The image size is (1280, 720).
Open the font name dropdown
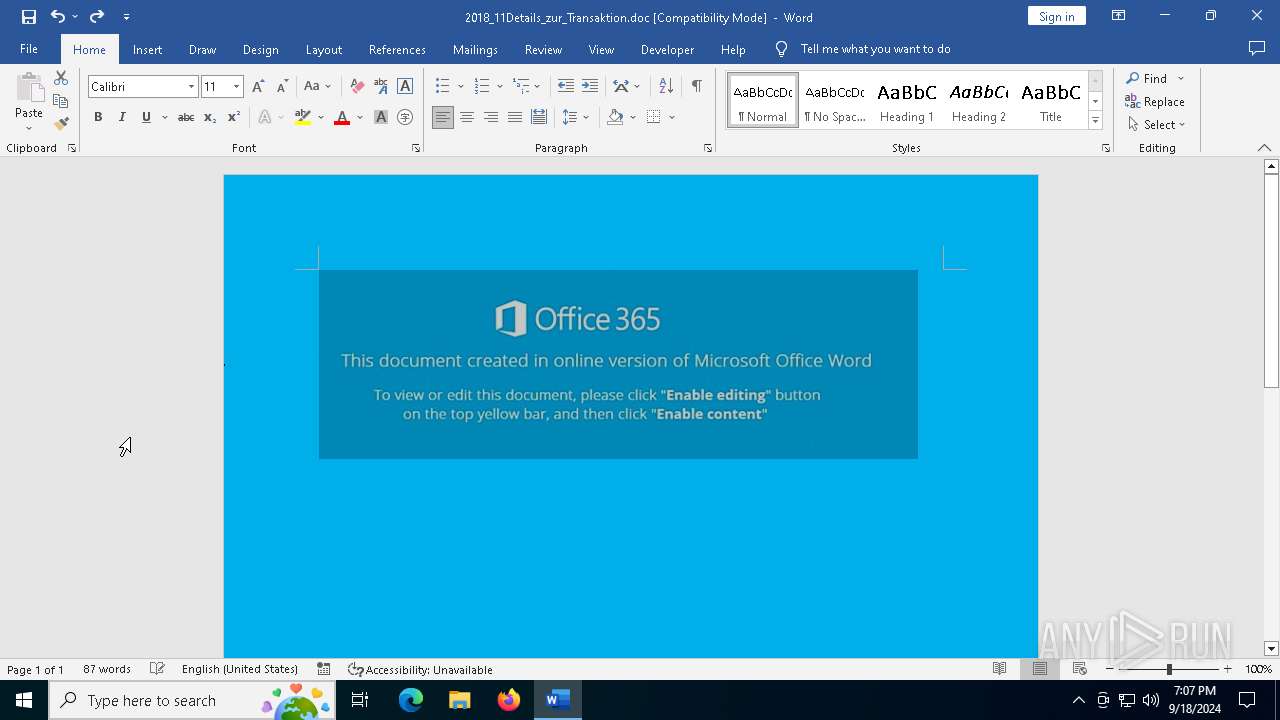click(191, 87)
